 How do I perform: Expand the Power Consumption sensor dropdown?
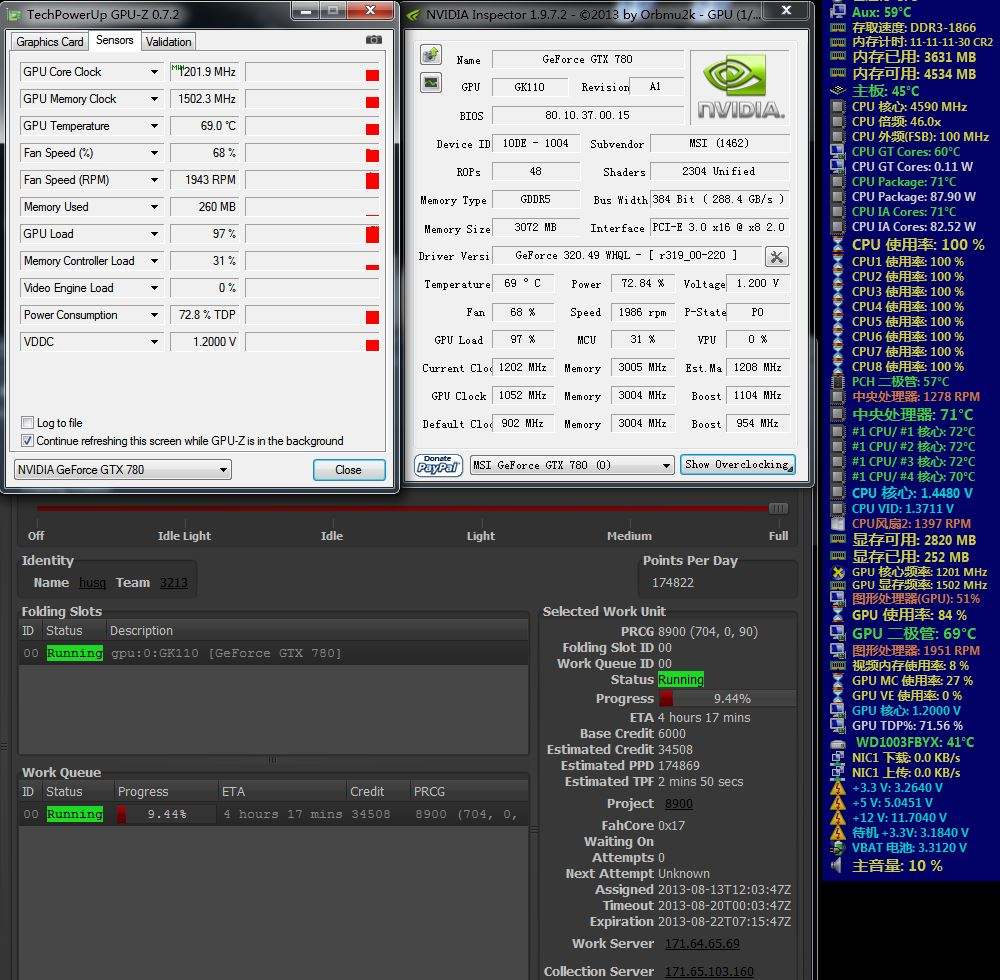(154, 315)
